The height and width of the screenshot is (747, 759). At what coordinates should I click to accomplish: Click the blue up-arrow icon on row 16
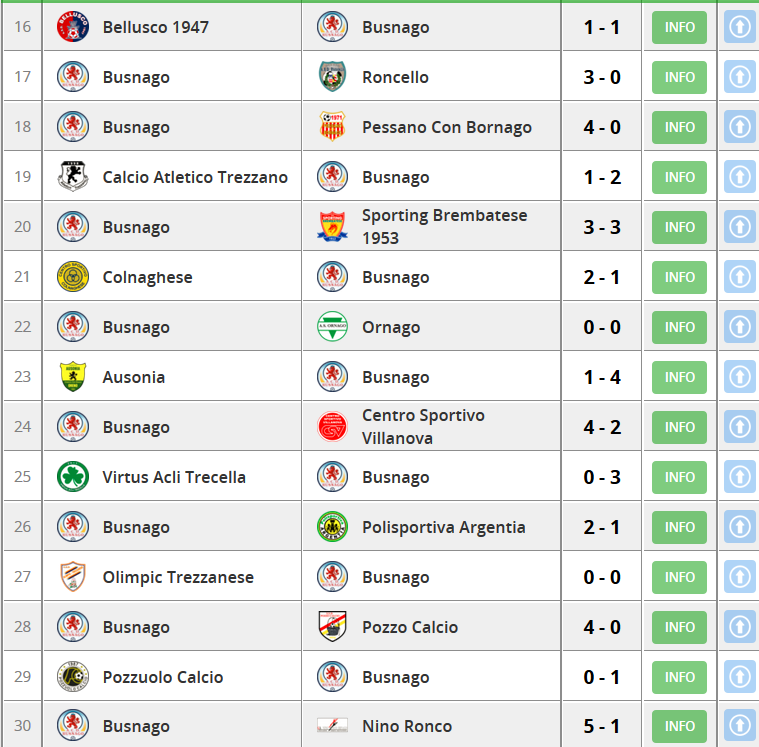click(x=740, y=27)
